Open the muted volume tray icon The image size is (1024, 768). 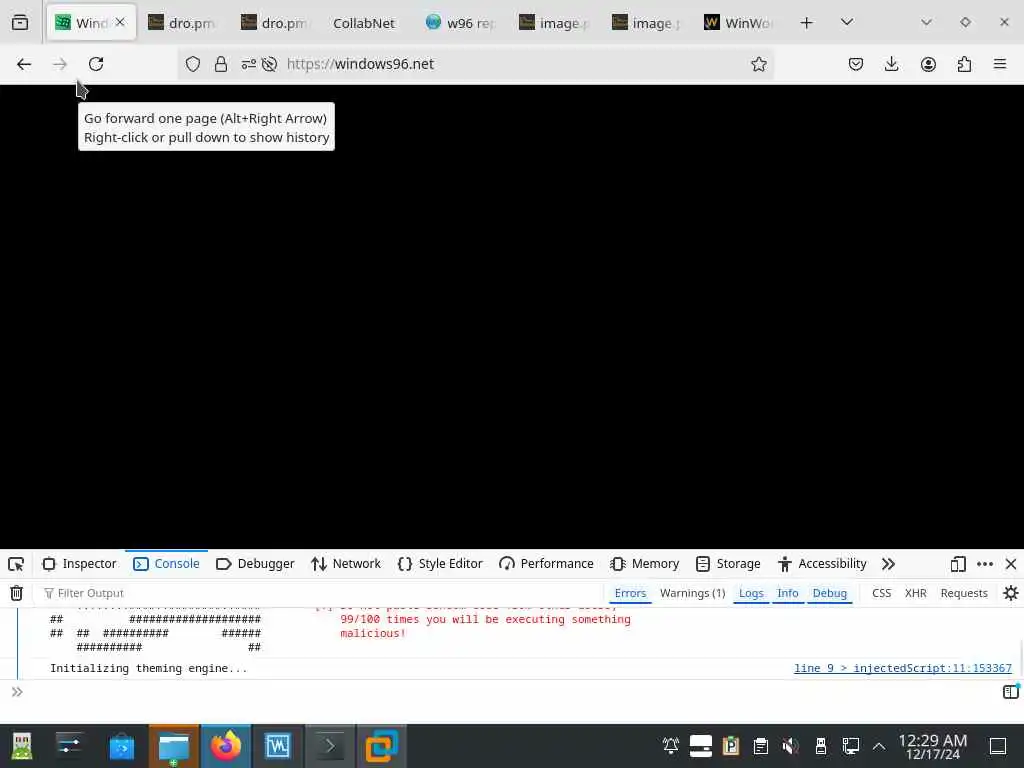790,746
